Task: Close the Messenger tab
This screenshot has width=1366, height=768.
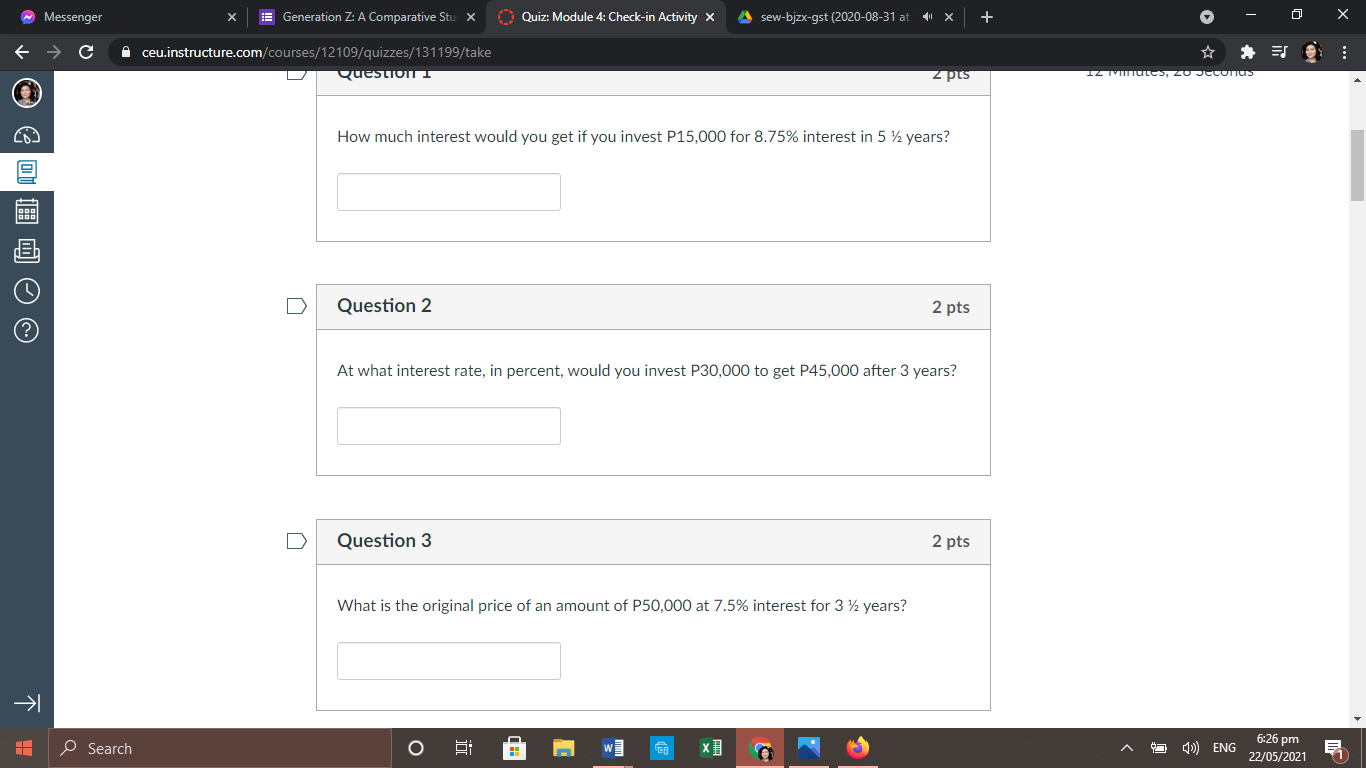Action: pos(231,17)
